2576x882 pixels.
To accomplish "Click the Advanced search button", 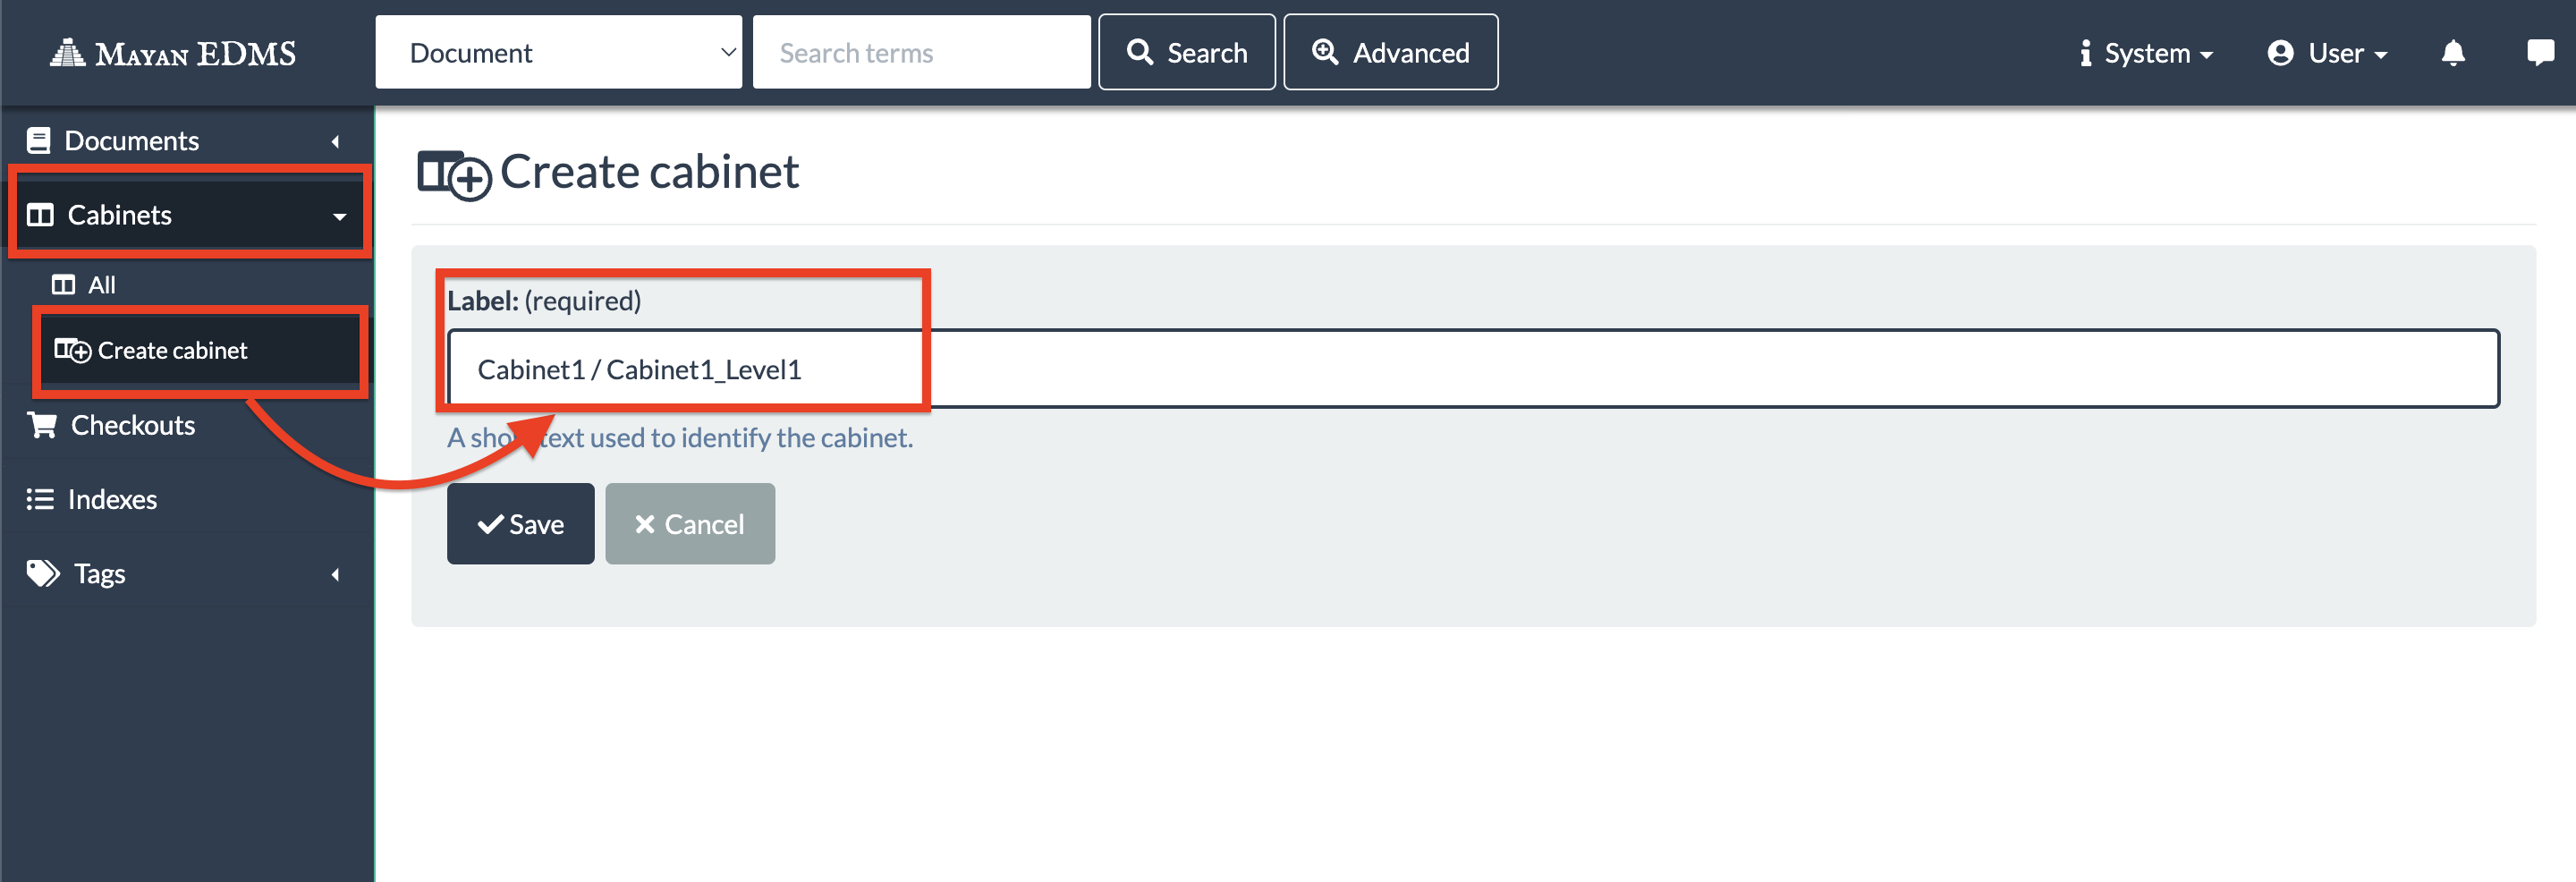I will point(1390,52).
